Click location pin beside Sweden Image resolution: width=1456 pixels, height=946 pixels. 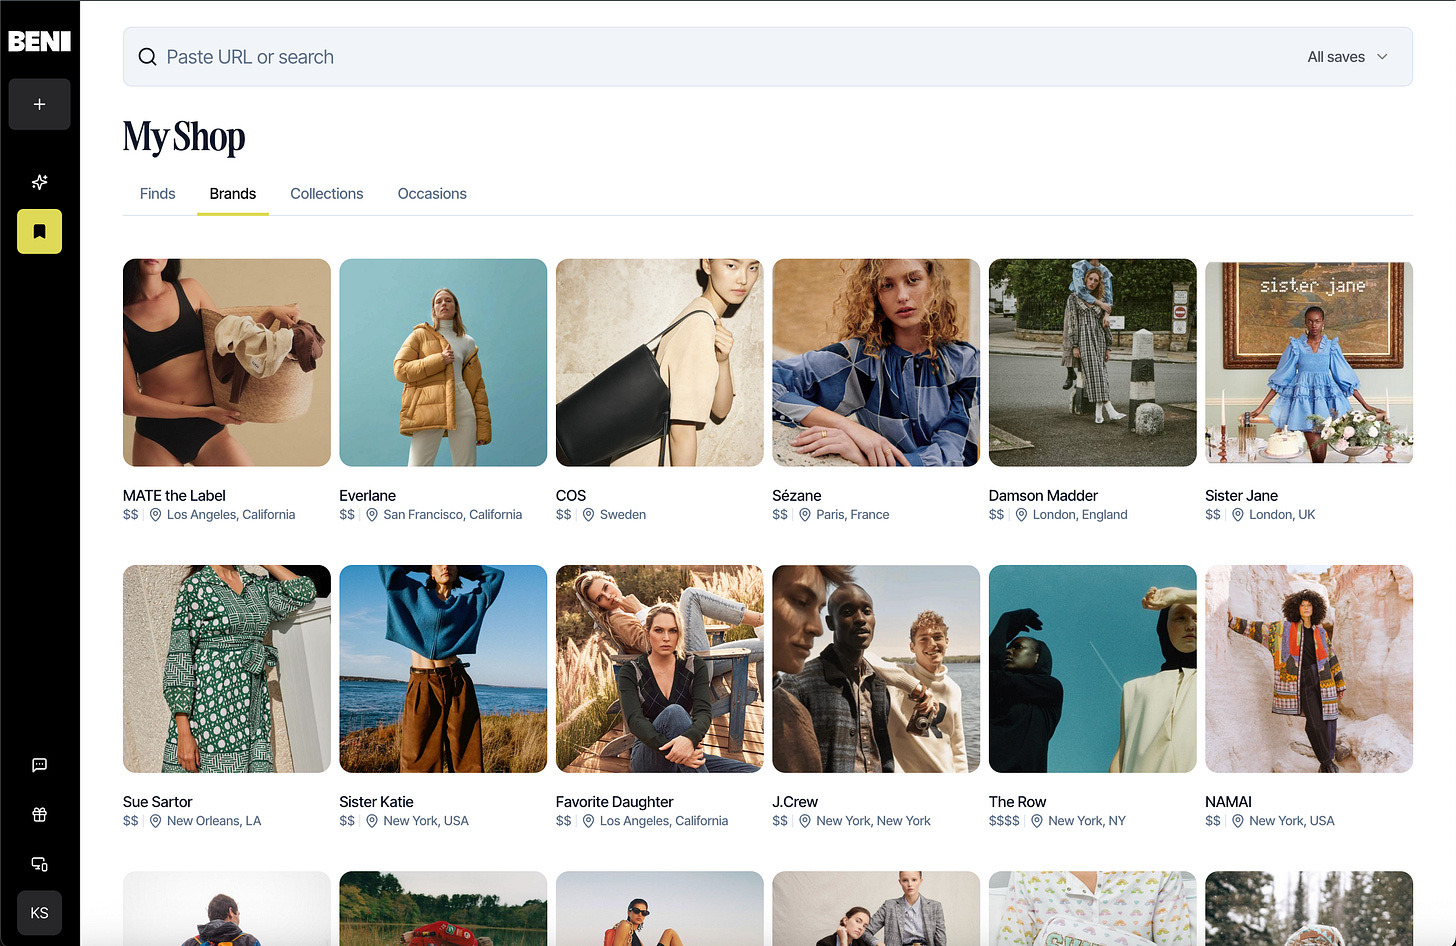click(588, 515)
